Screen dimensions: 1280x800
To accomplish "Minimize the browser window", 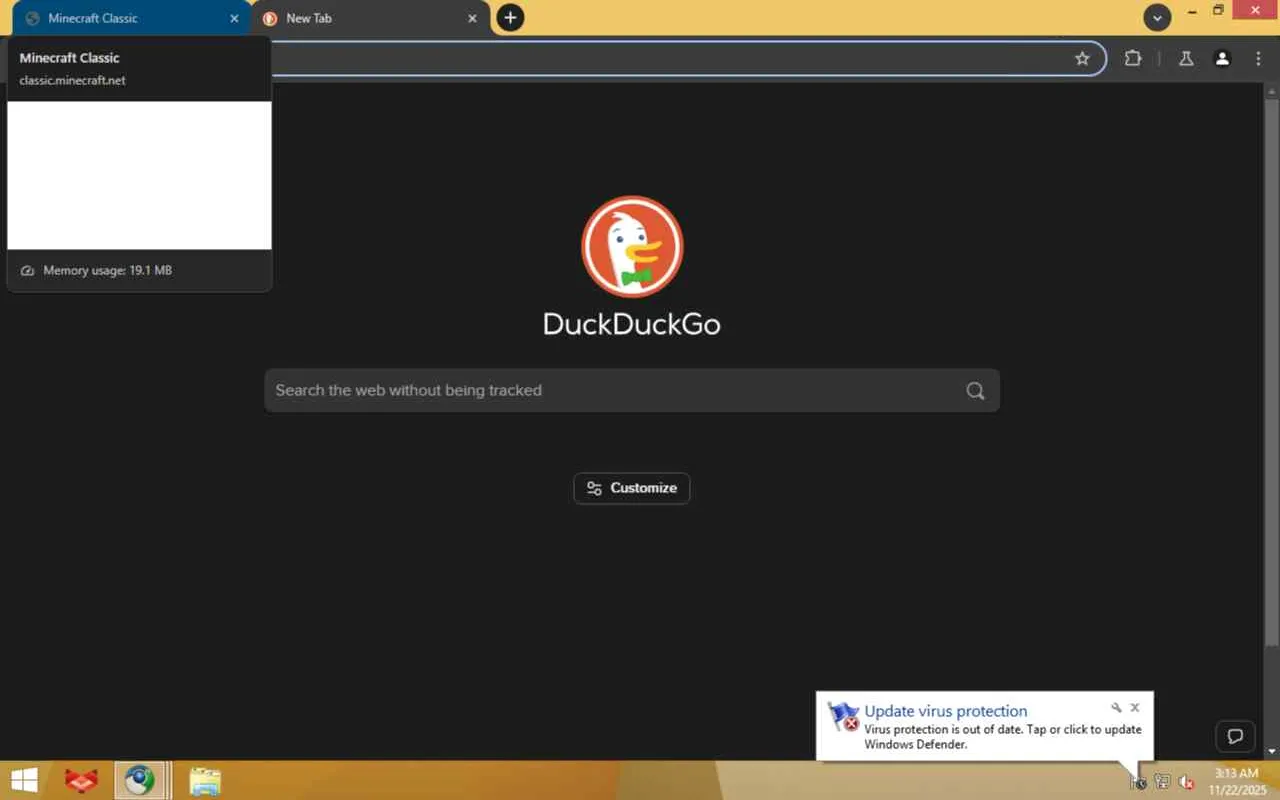I will click(1190, 11).
